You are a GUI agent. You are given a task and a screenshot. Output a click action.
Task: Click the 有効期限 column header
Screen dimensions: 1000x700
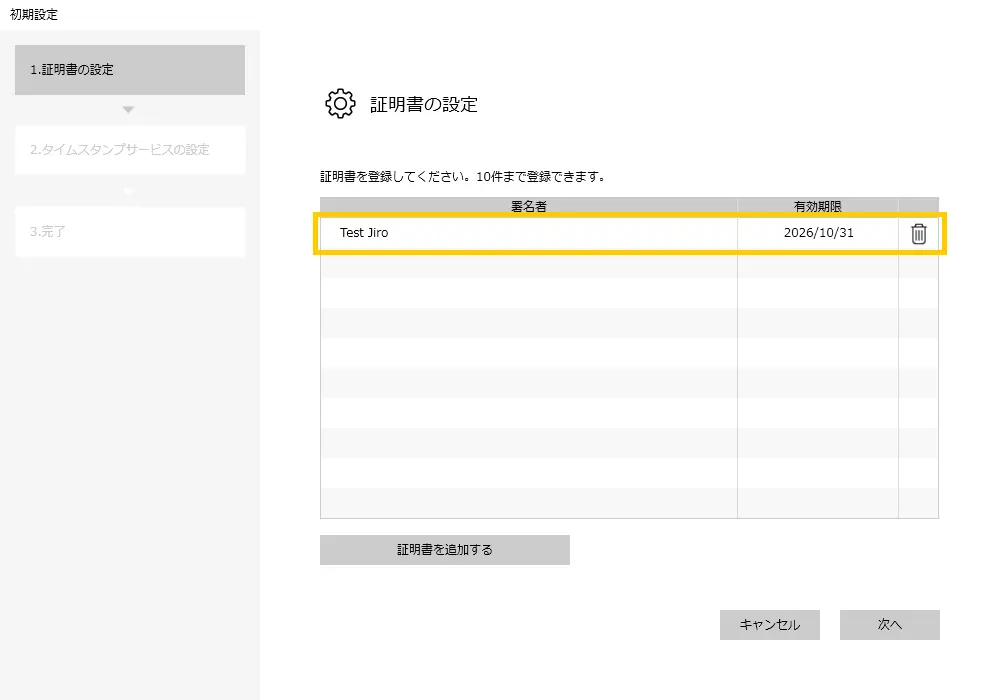click(817, 206)
